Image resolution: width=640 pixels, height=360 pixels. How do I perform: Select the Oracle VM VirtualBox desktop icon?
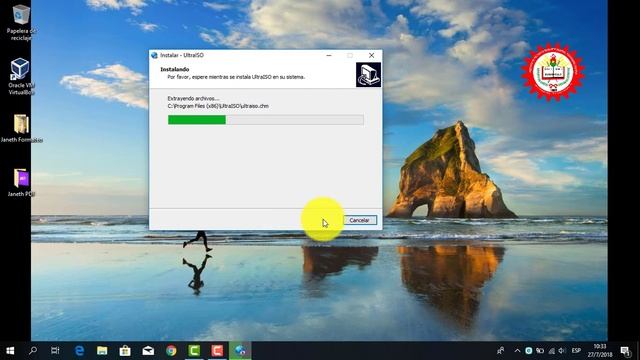point(21,76)
